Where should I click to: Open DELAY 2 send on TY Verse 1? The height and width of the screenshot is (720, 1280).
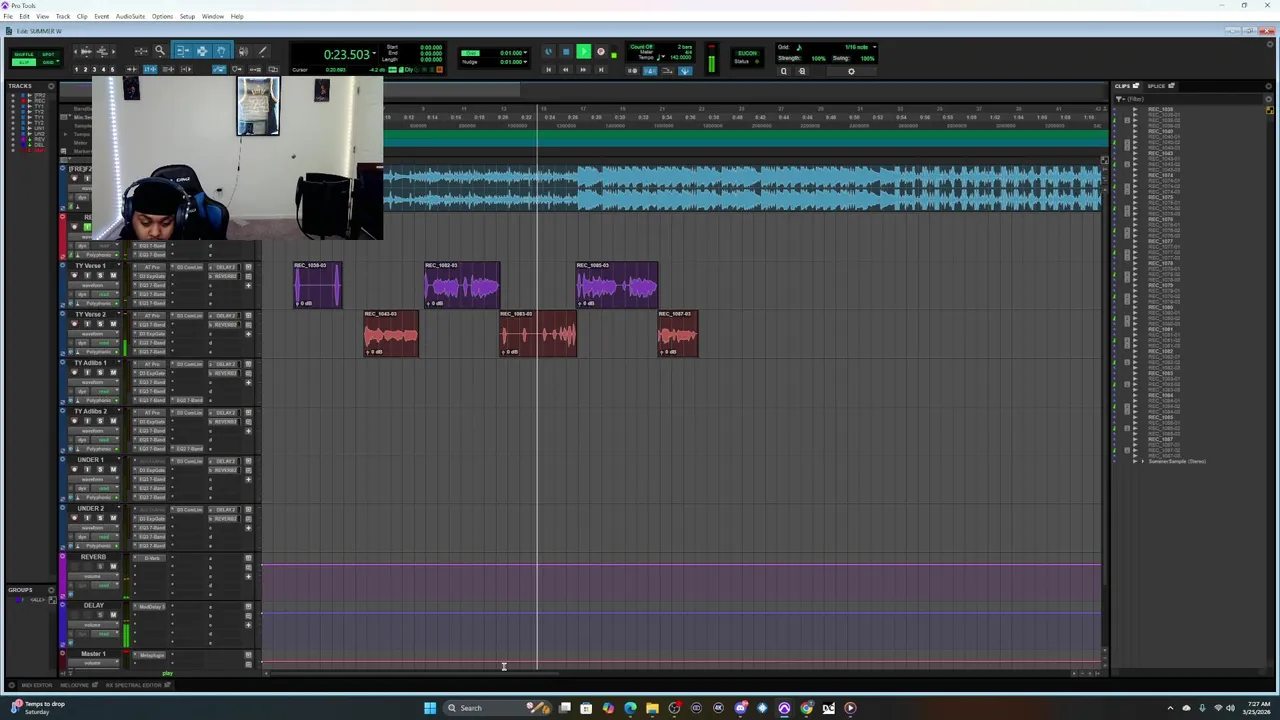[226, 267]
